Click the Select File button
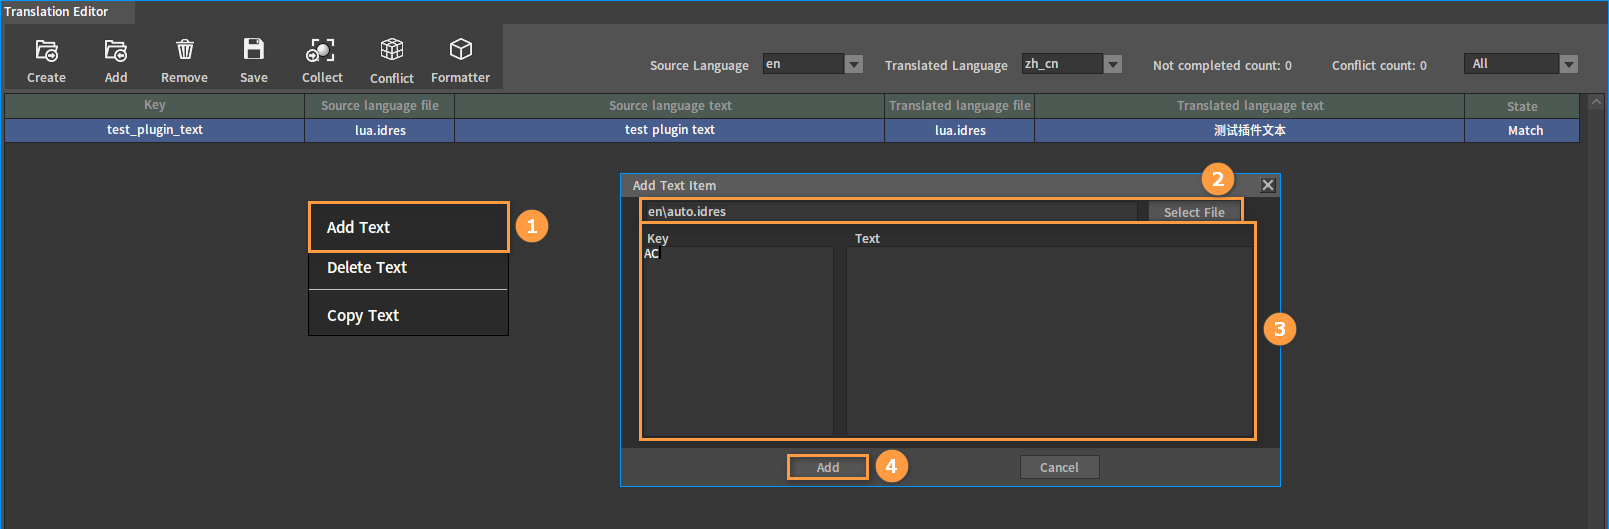 click(x=1194, y=212)
